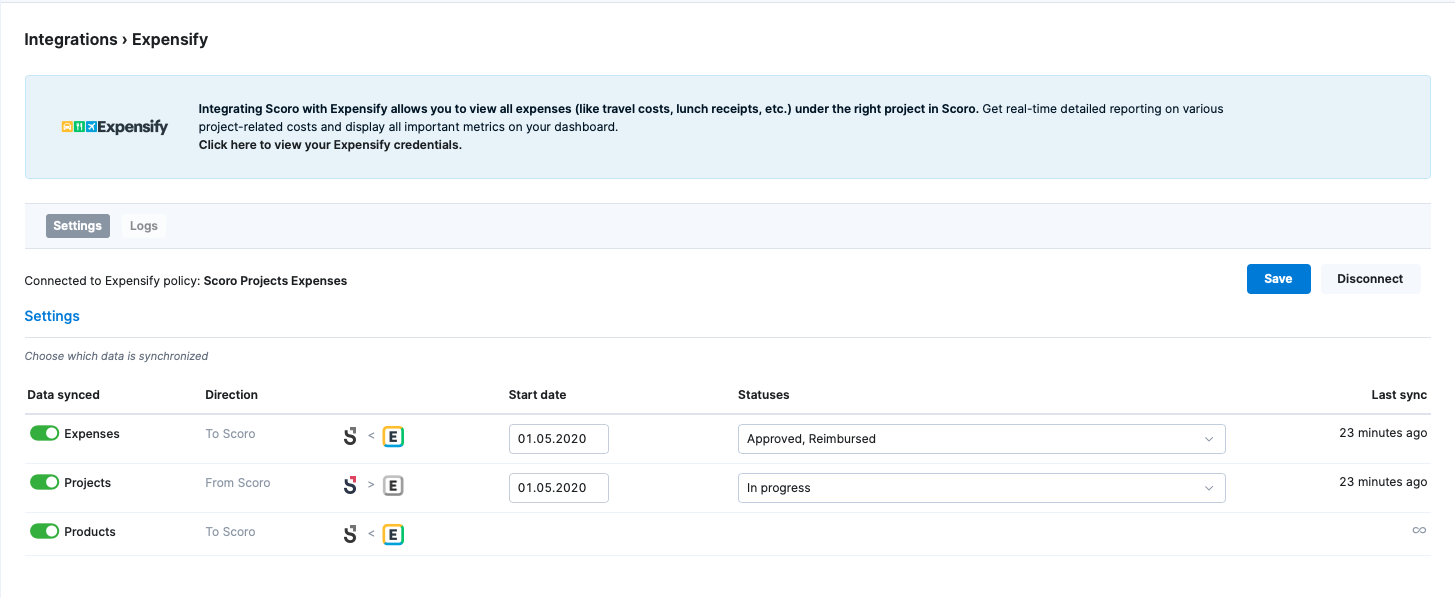Toggle off Expenses synchronization
This screenshot has height=598, width=1455.
(44, 434)
